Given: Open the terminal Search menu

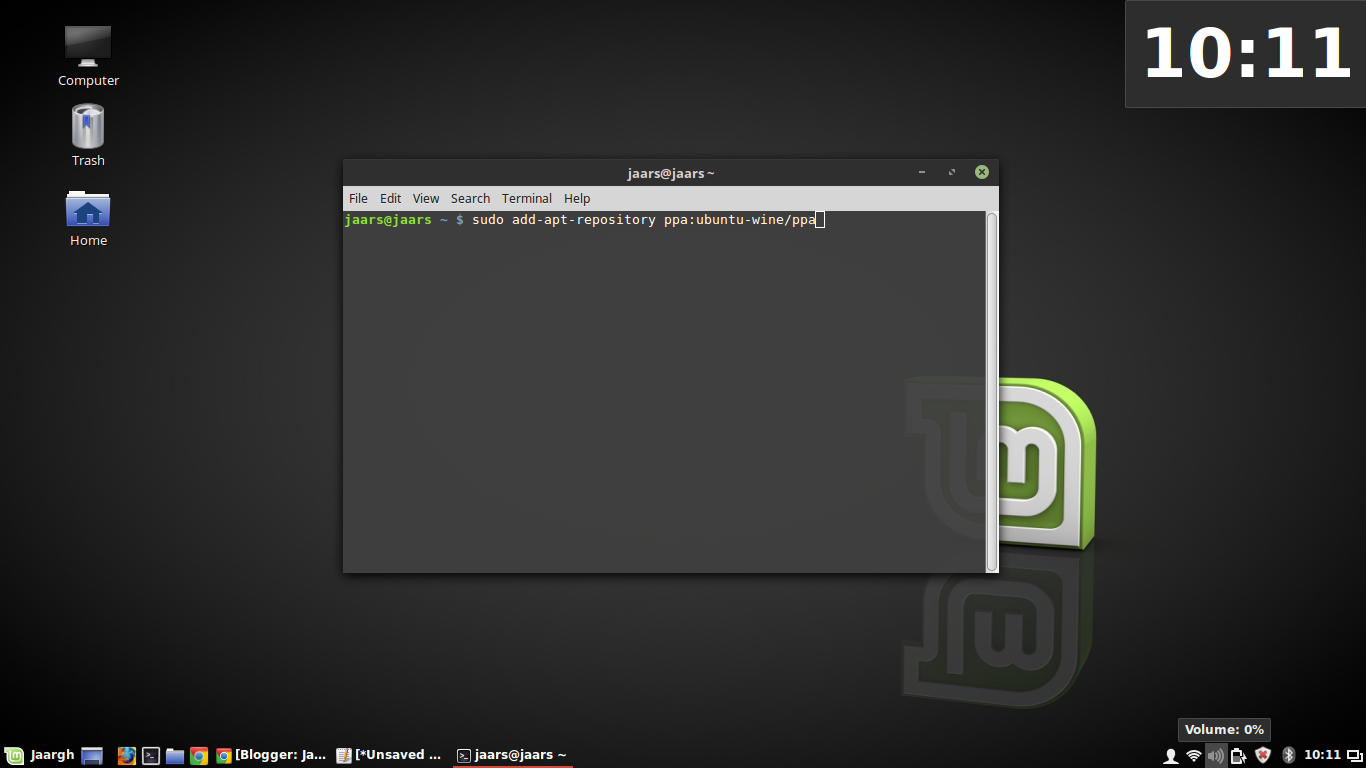Looking at the screenshot, I should coord(470,198).
